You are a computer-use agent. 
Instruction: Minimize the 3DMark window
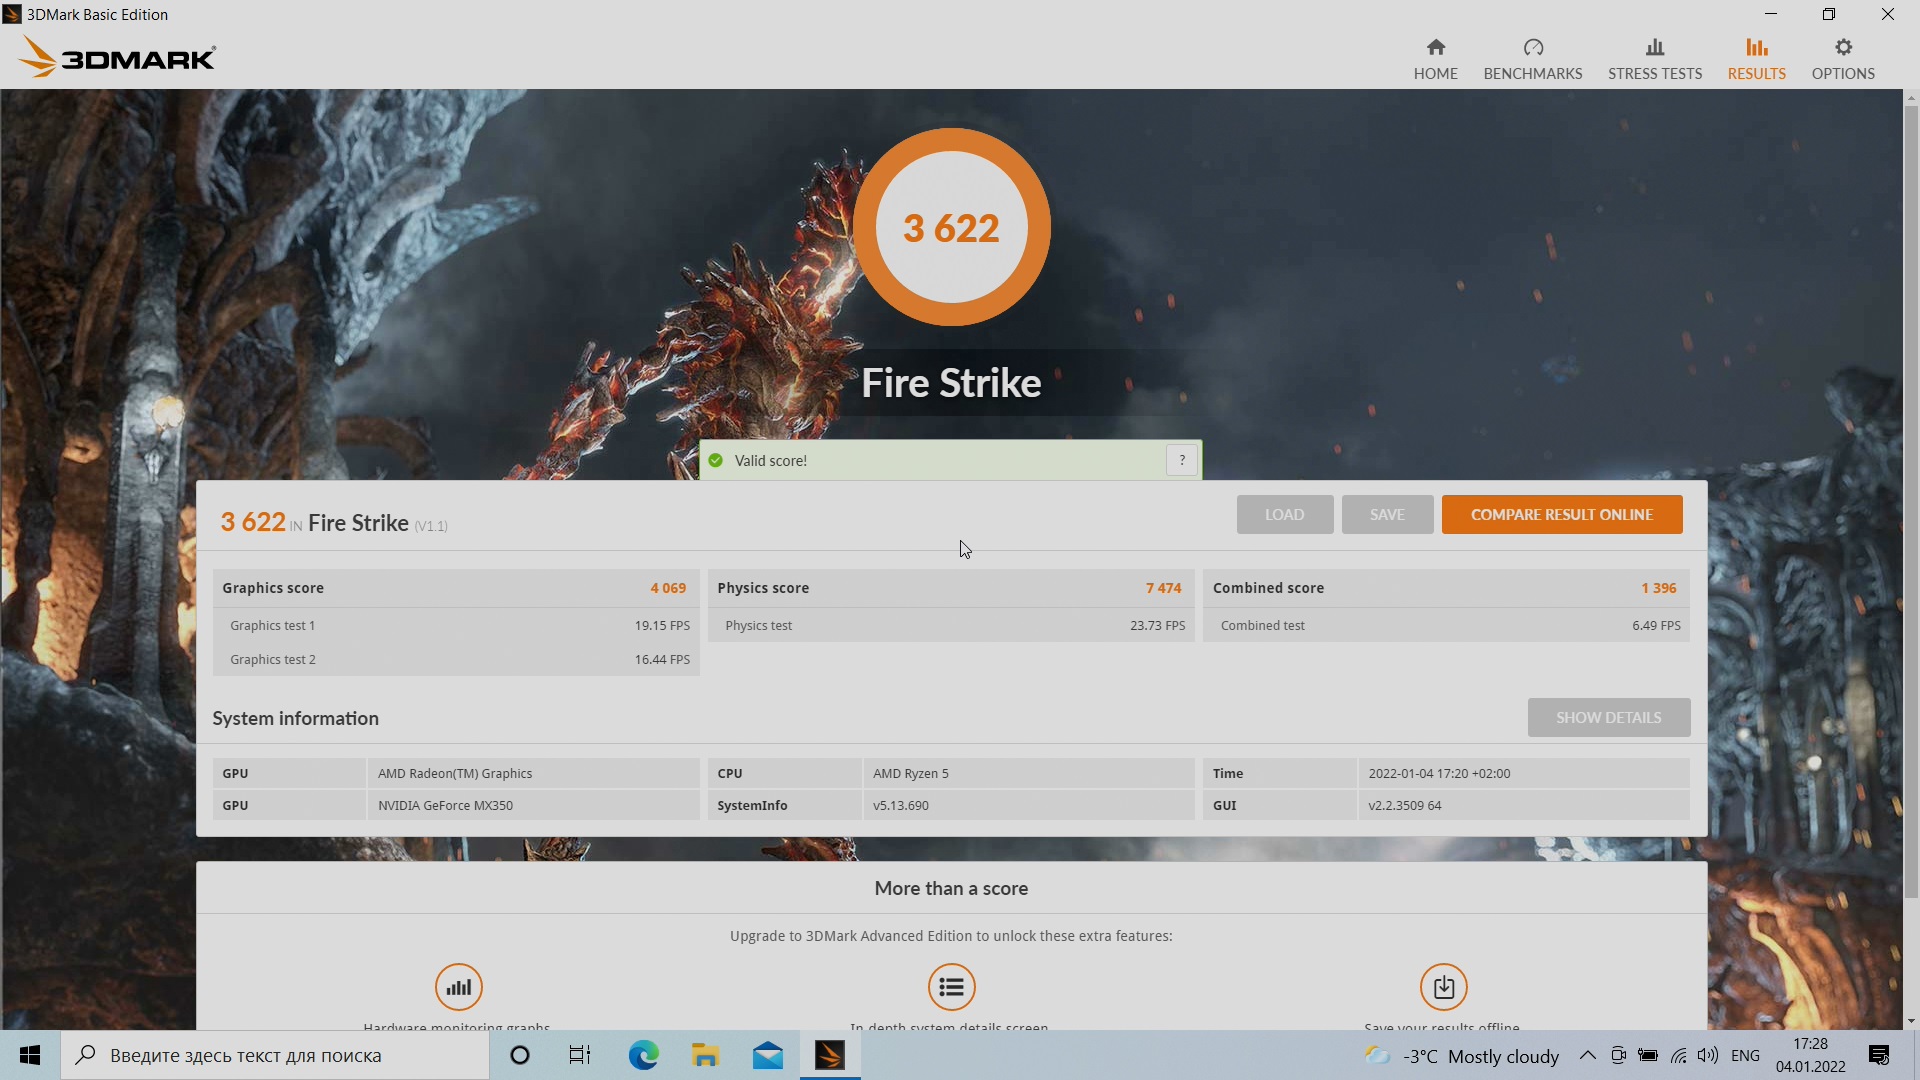pos(1771,14)
